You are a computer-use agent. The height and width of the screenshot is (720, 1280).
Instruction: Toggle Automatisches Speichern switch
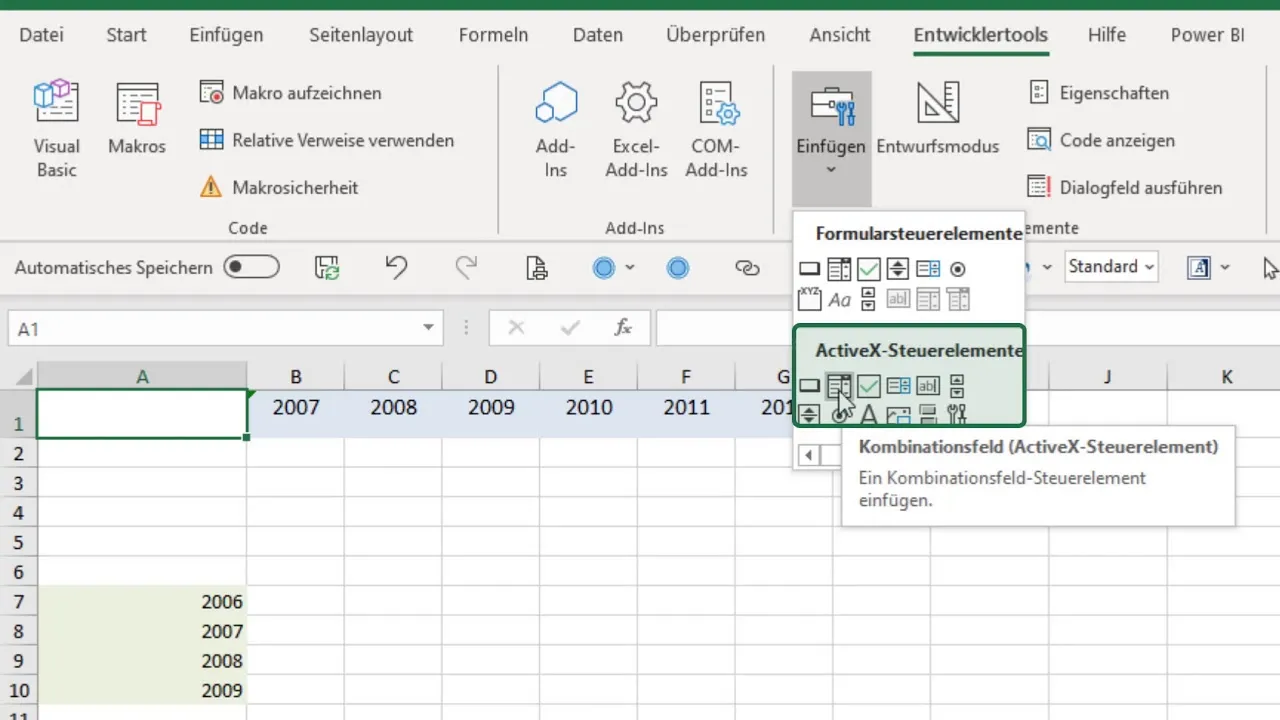click(251, 267)
